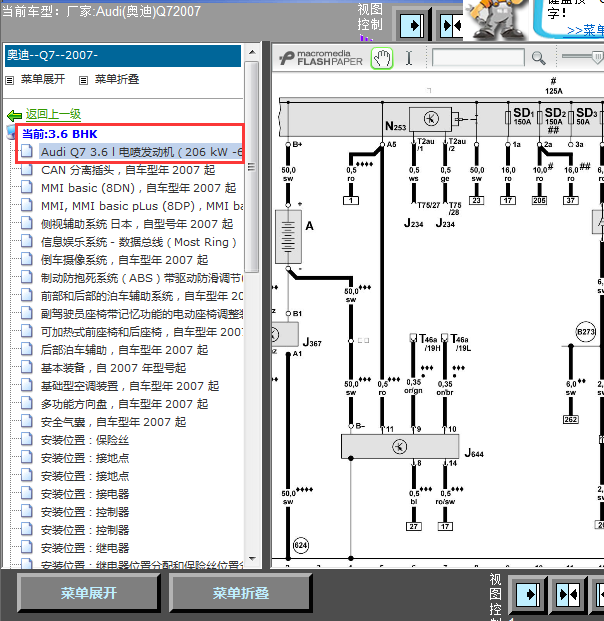Click the 返回上一级 link
The image size is (604, 621).
(53, 114)
